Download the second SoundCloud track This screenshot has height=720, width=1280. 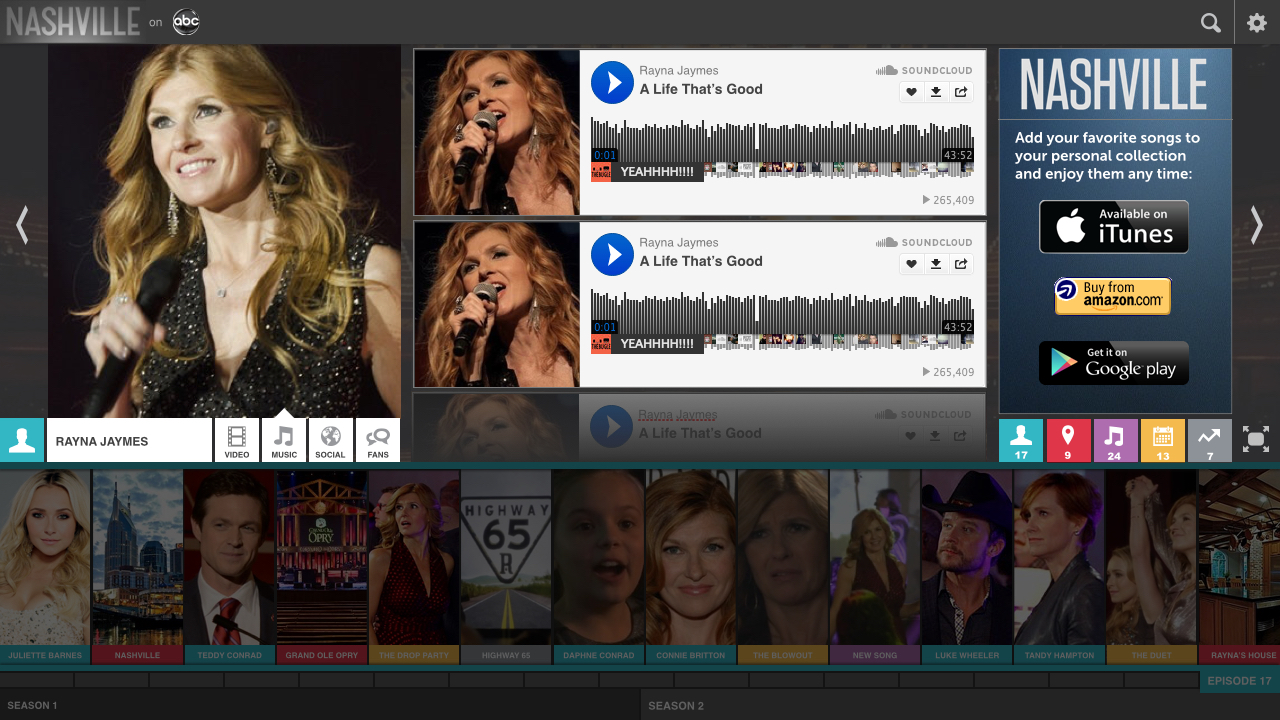pos(936,264)
